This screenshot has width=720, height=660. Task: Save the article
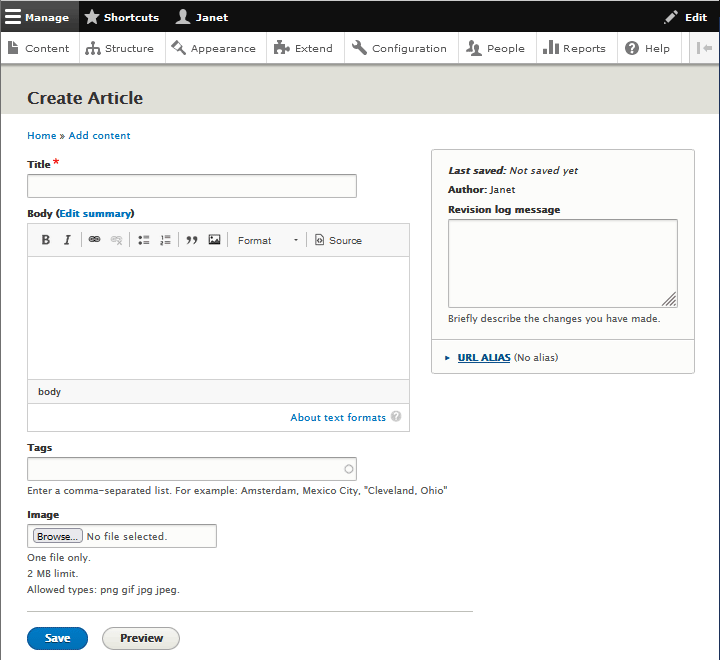[x=57, y=638]
